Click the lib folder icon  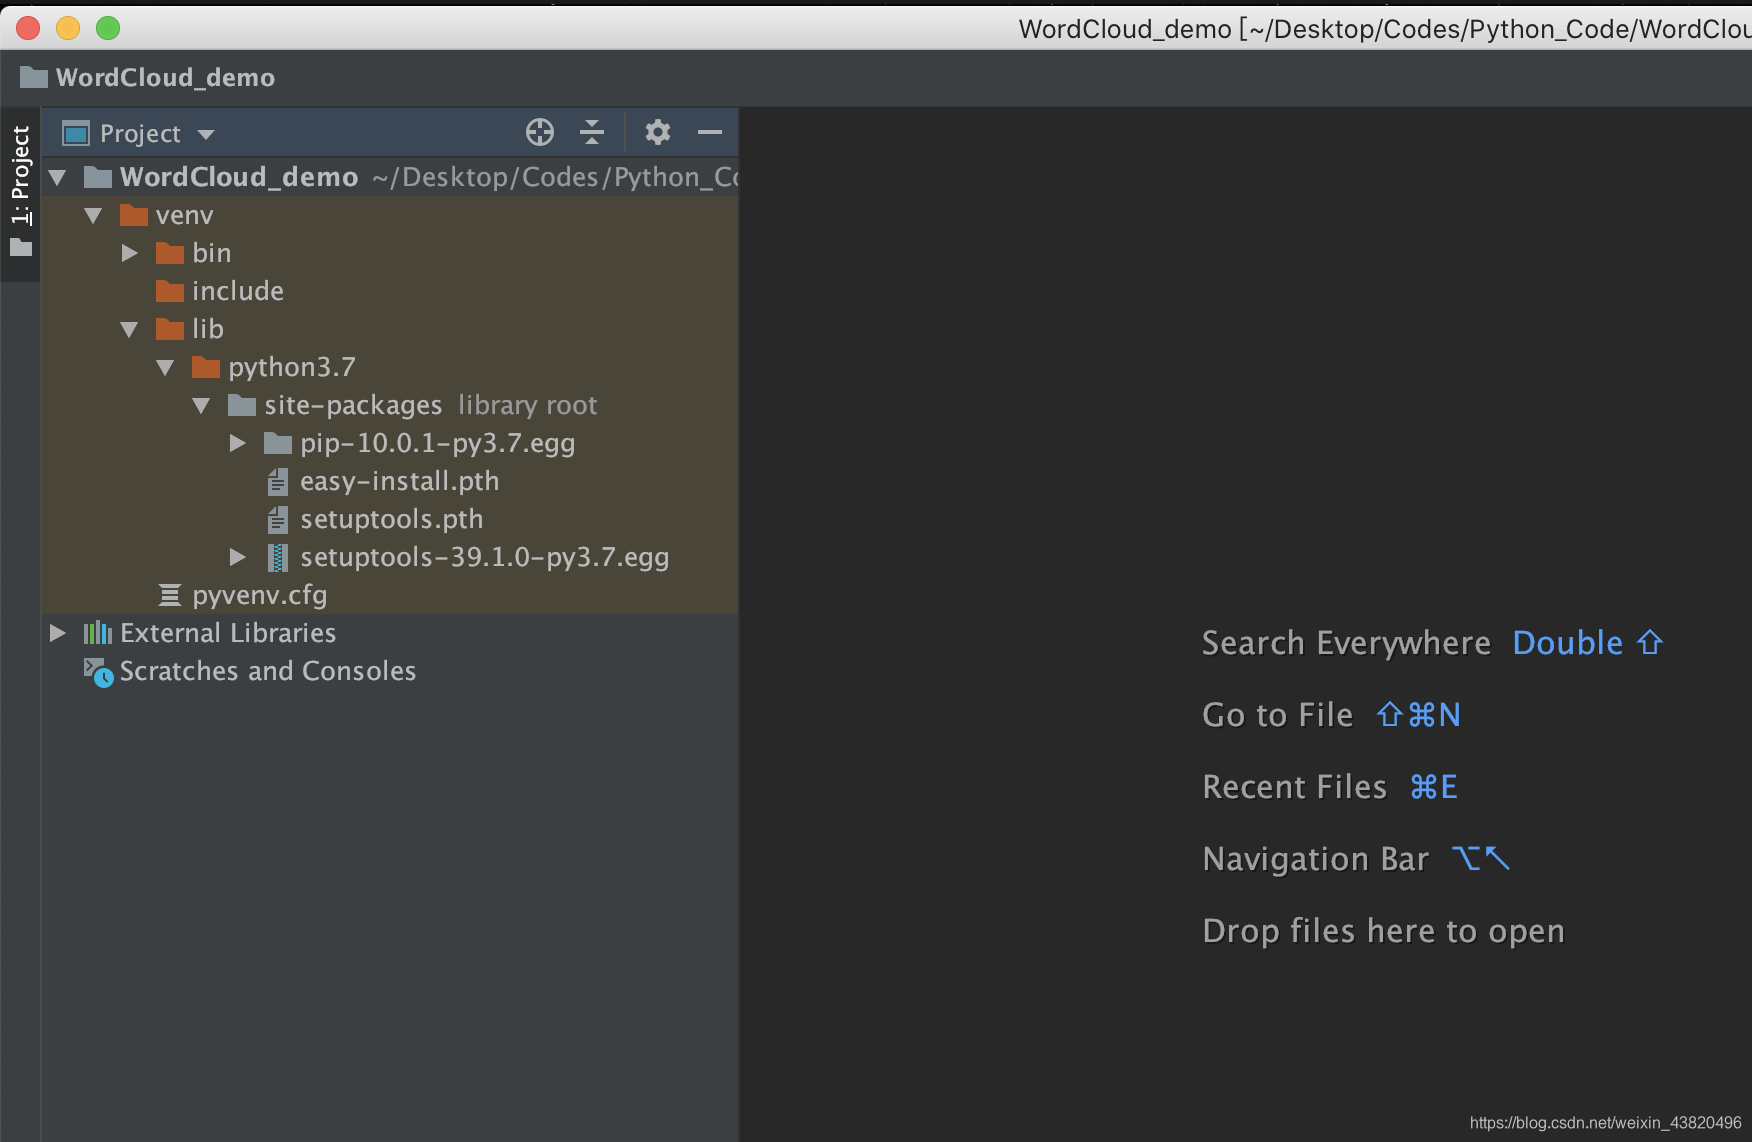point(170,329)
